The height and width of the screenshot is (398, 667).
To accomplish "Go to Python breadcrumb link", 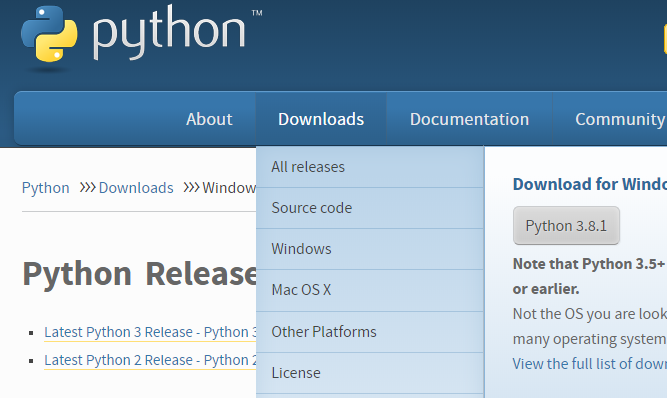I will [46, 188].
